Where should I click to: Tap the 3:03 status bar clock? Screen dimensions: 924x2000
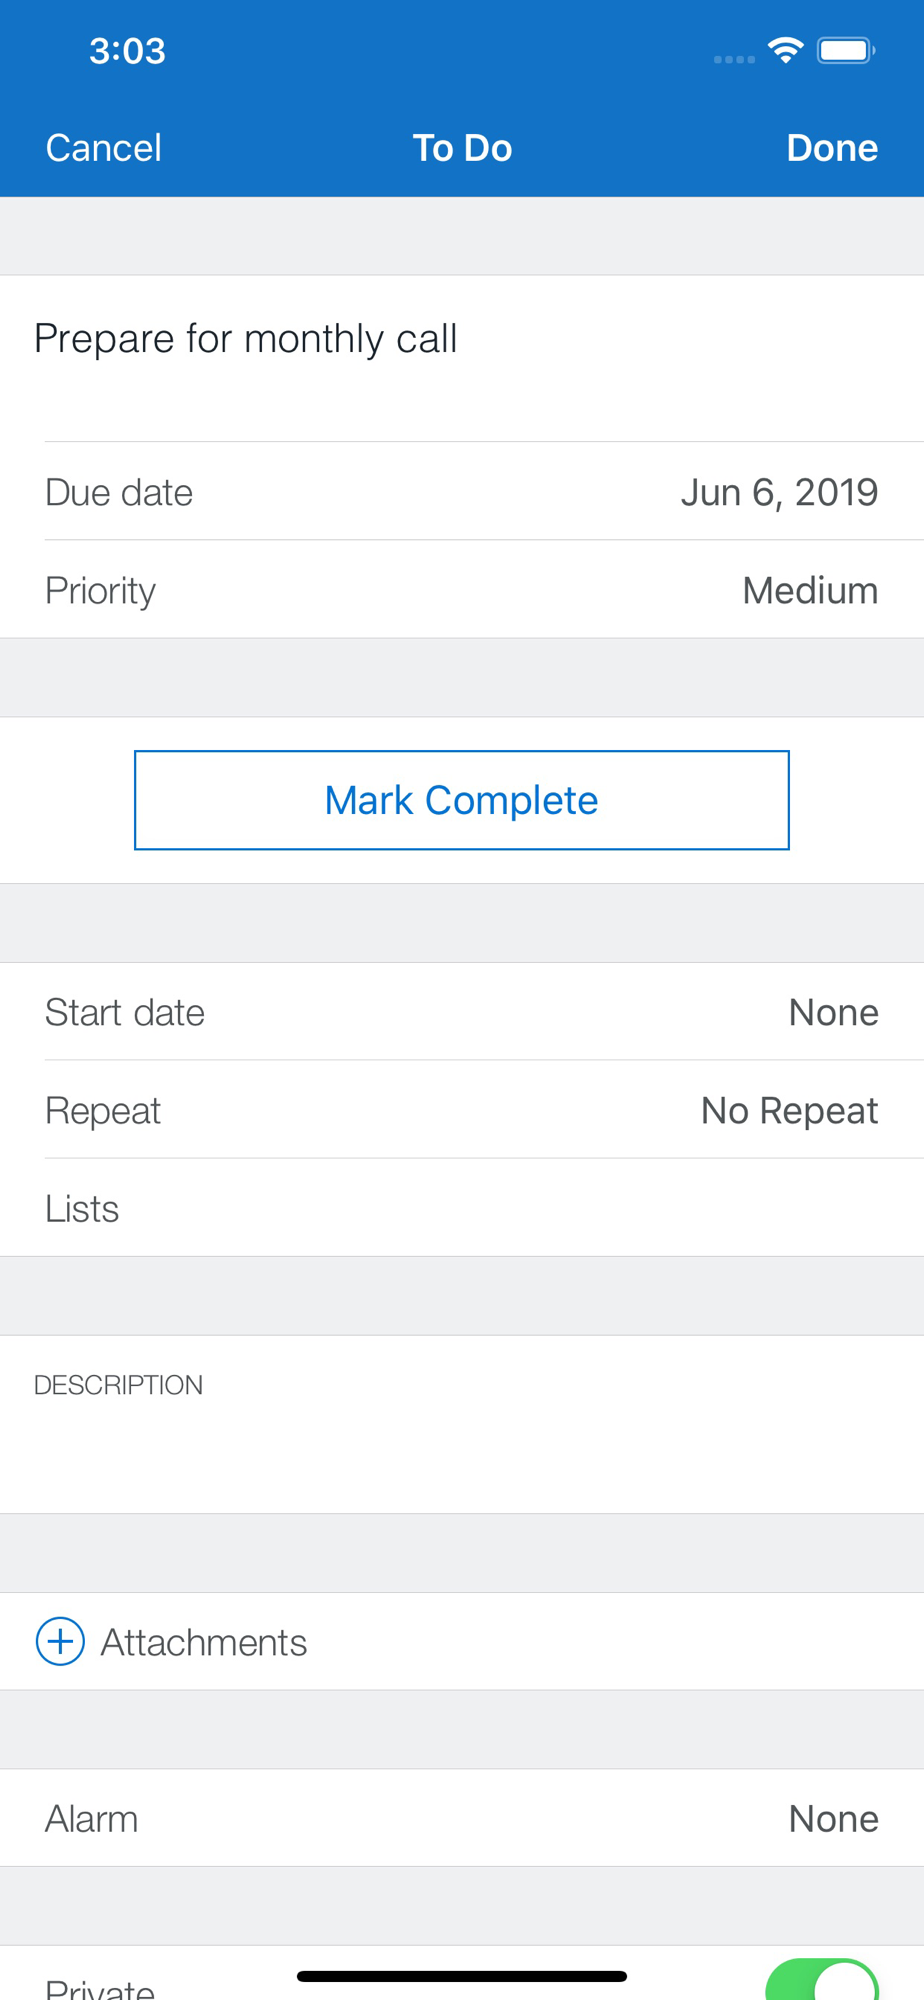pos(127,51)
